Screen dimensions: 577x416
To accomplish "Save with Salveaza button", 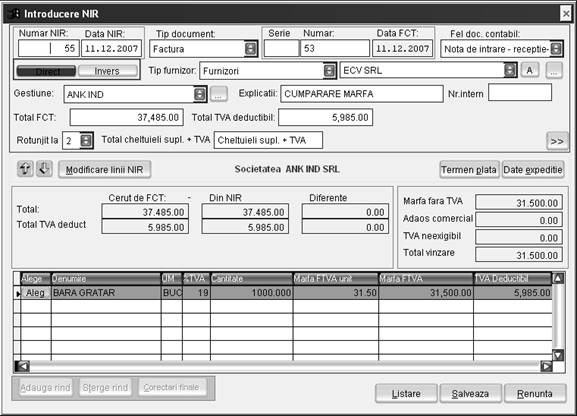I will (x=470, y=394).
